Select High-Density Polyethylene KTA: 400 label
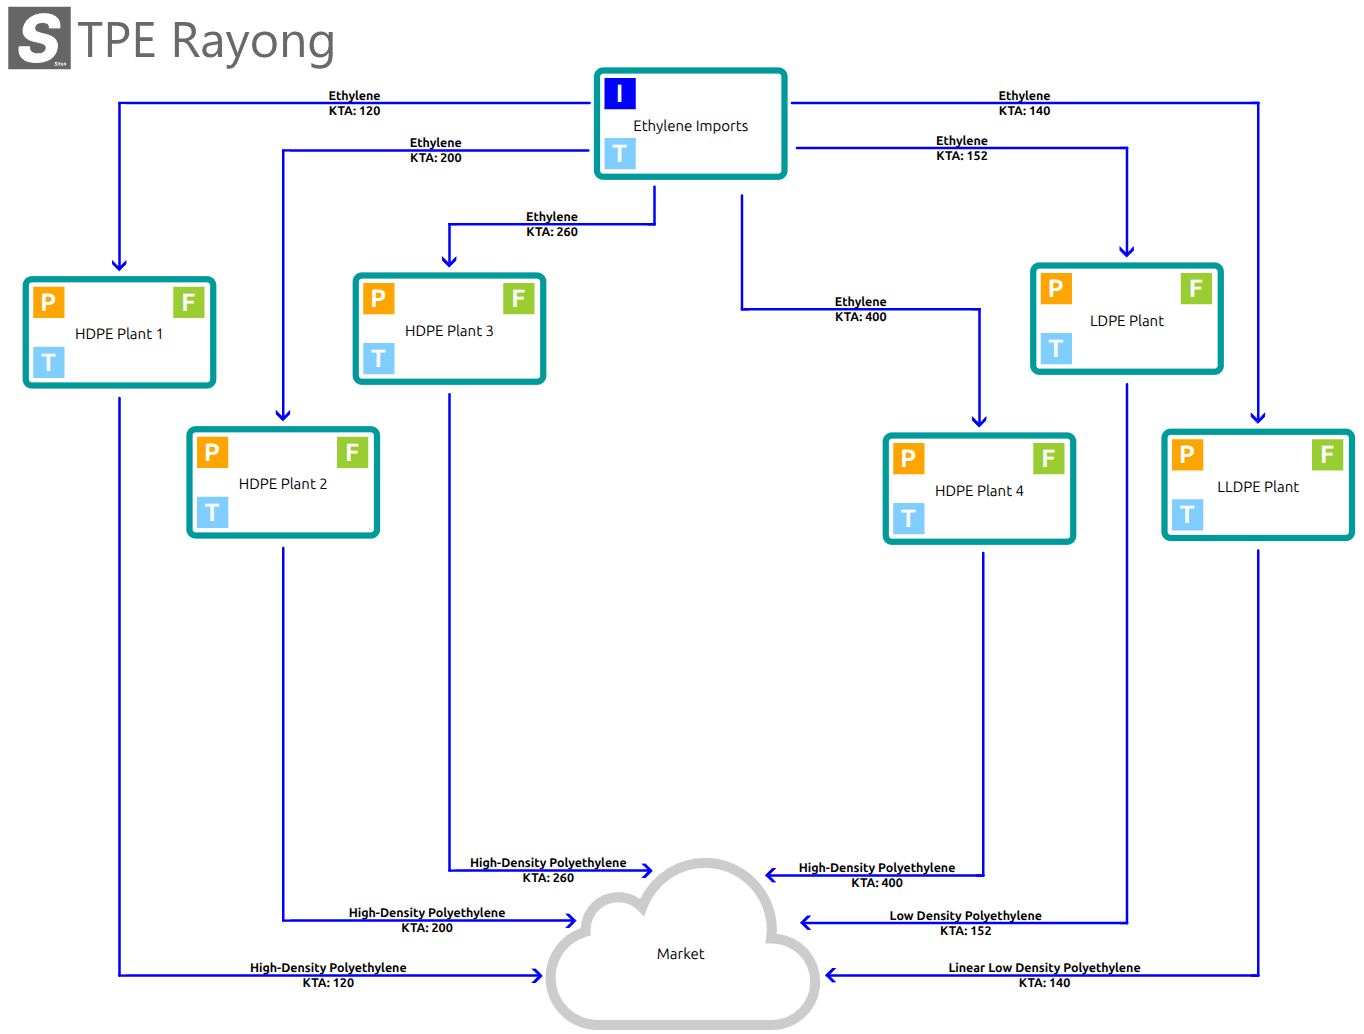This screenshot has width=1364, height=1034. (x=877, y=875)
